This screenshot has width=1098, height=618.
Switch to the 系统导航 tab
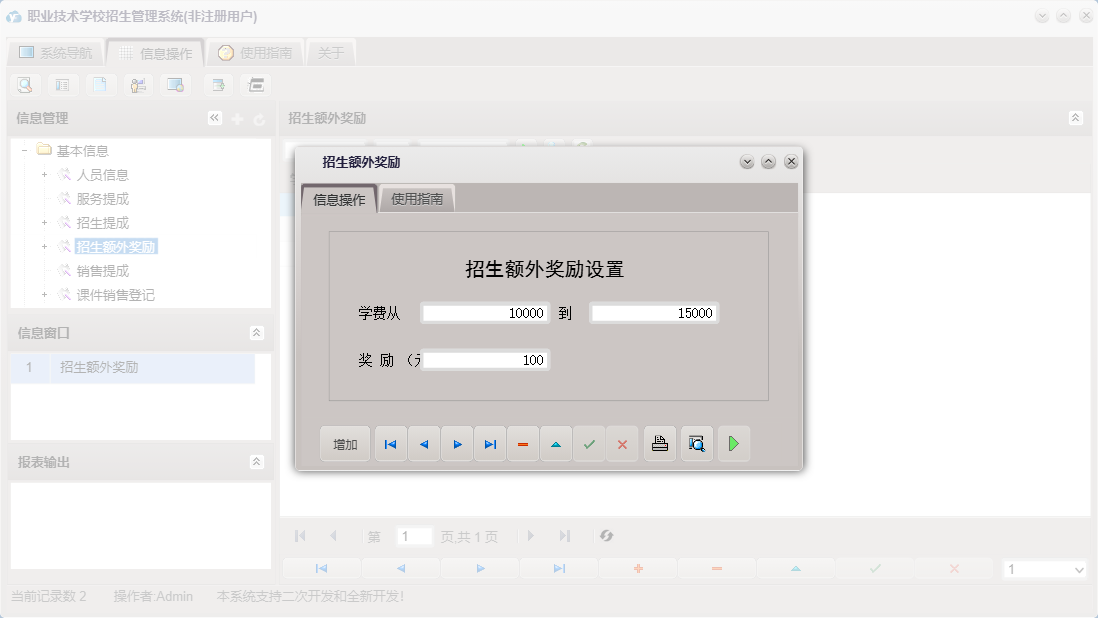(59, 51)
